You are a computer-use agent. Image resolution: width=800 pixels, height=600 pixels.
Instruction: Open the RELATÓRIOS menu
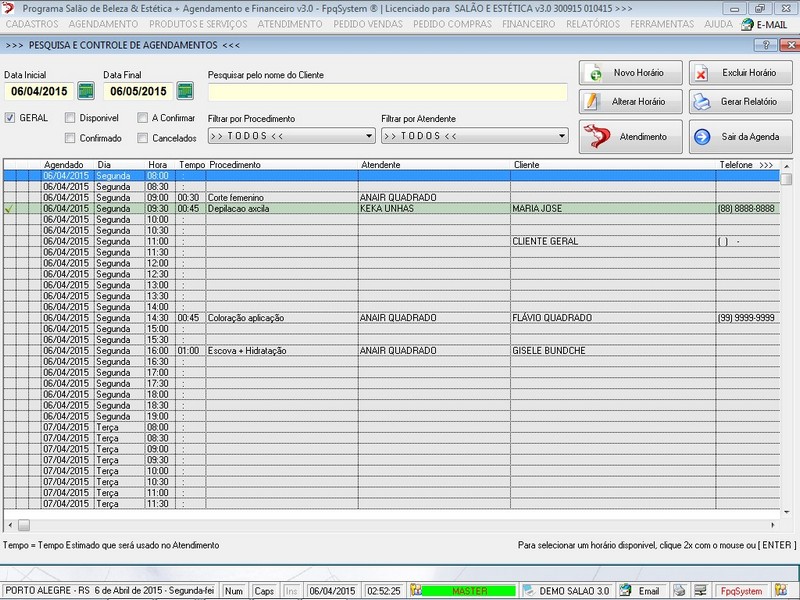(x=592, y=23)
